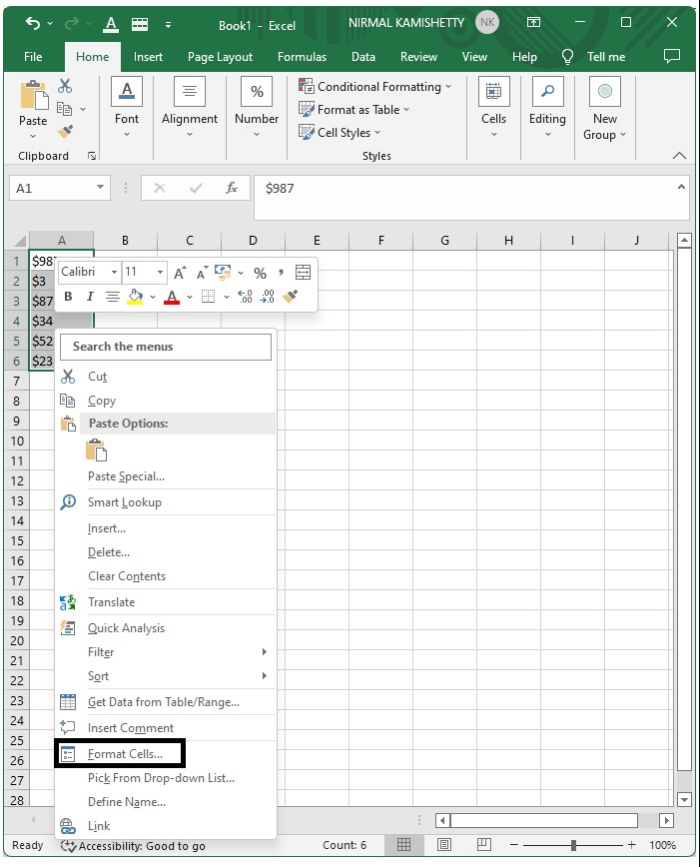Click the Paste clipboard icon in ribbon
The width and height of the screenshot is (700, 867).
[34, 95]
